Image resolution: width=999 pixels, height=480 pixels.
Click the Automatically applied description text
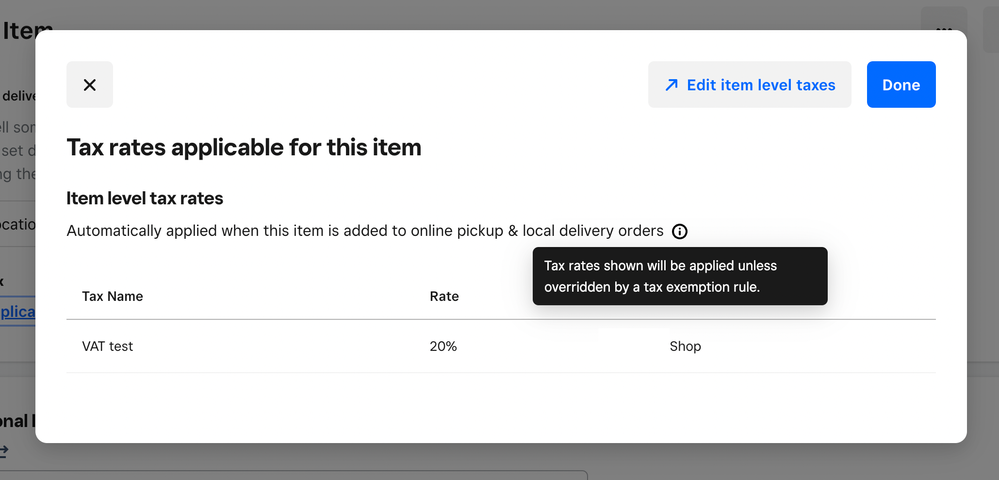coord(365,231)
